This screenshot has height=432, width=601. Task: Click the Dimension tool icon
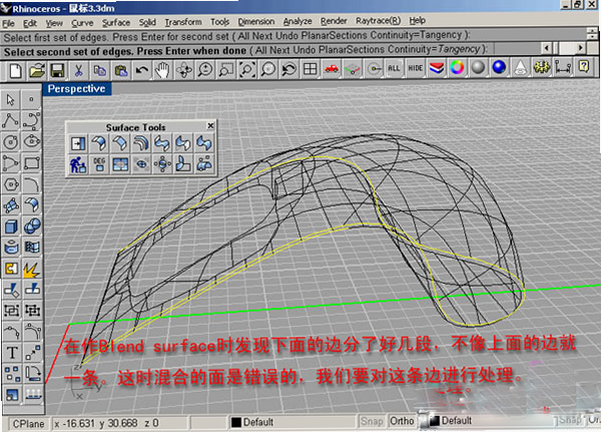[x=563, y=67]
